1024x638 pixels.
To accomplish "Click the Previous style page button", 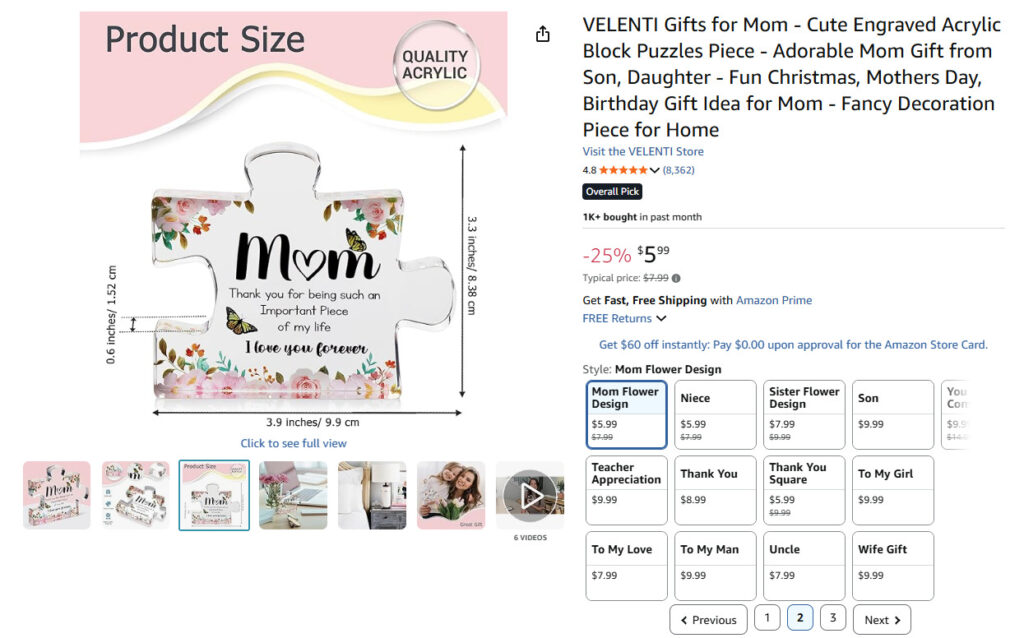I will 709,619.
